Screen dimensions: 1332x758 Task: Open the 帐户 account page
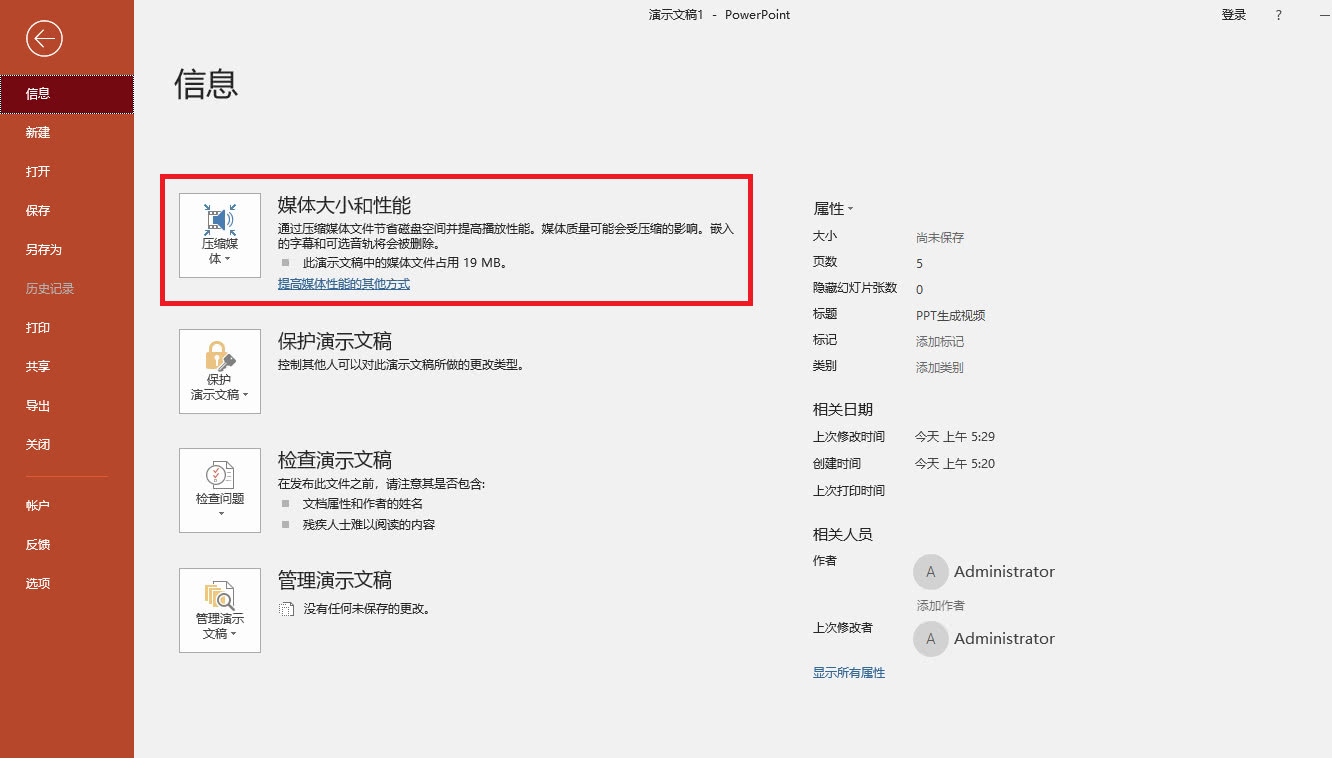coord(67,506)
